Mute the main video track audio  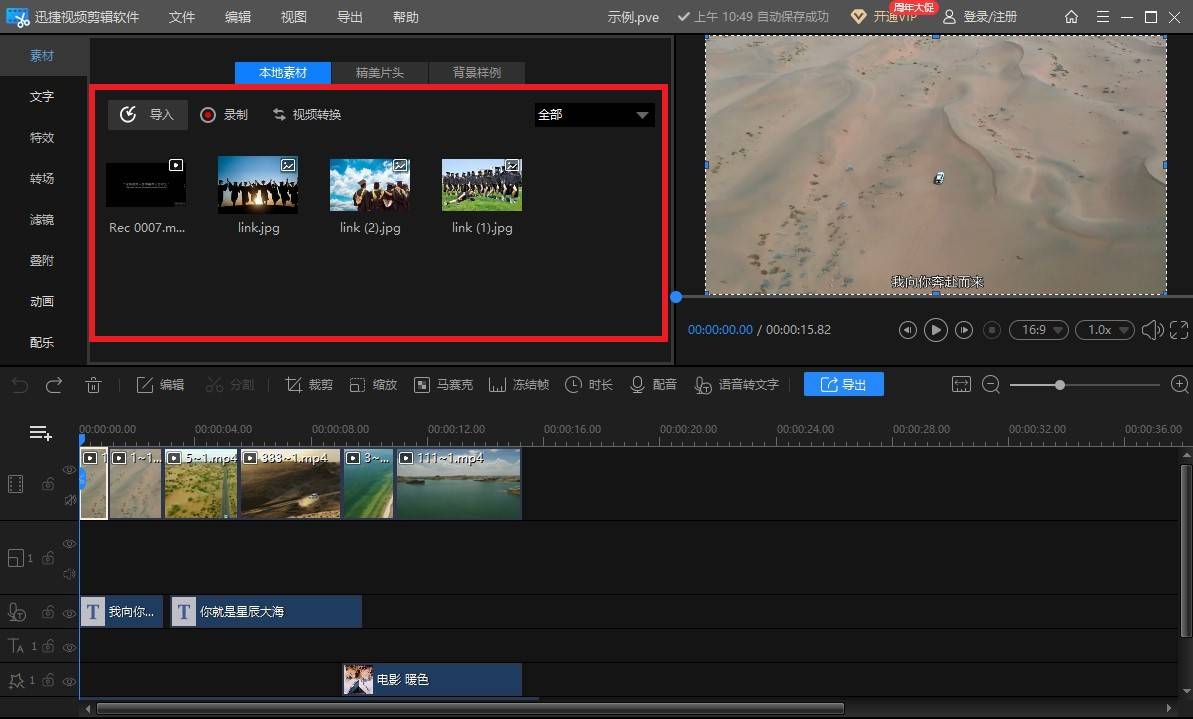tap(70, 499)
